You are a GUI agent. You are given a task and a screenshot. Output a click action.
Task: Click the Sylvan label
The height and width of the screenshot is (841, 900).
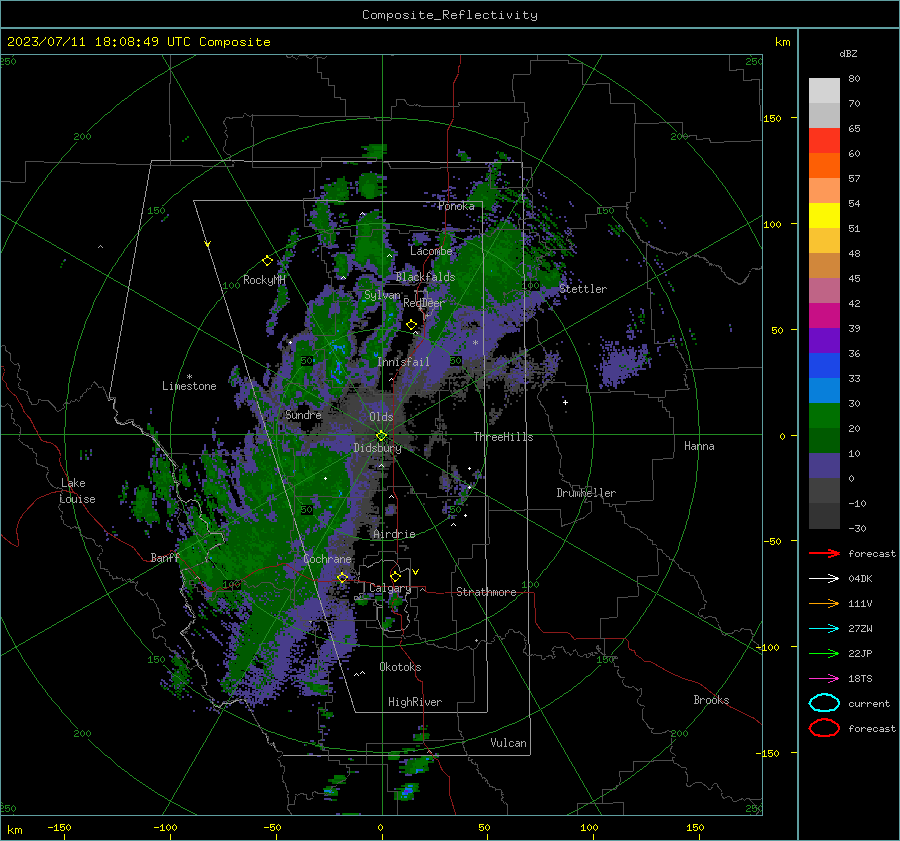382,295
